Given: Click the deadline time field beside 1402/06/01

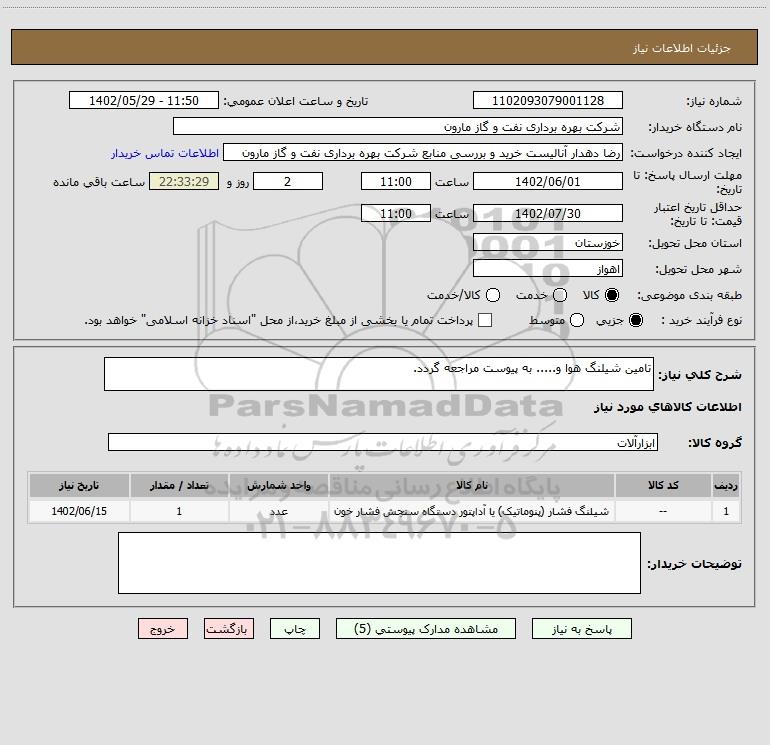Looking at the screenshot, I should pyautogui.click(x=396, y=181).
